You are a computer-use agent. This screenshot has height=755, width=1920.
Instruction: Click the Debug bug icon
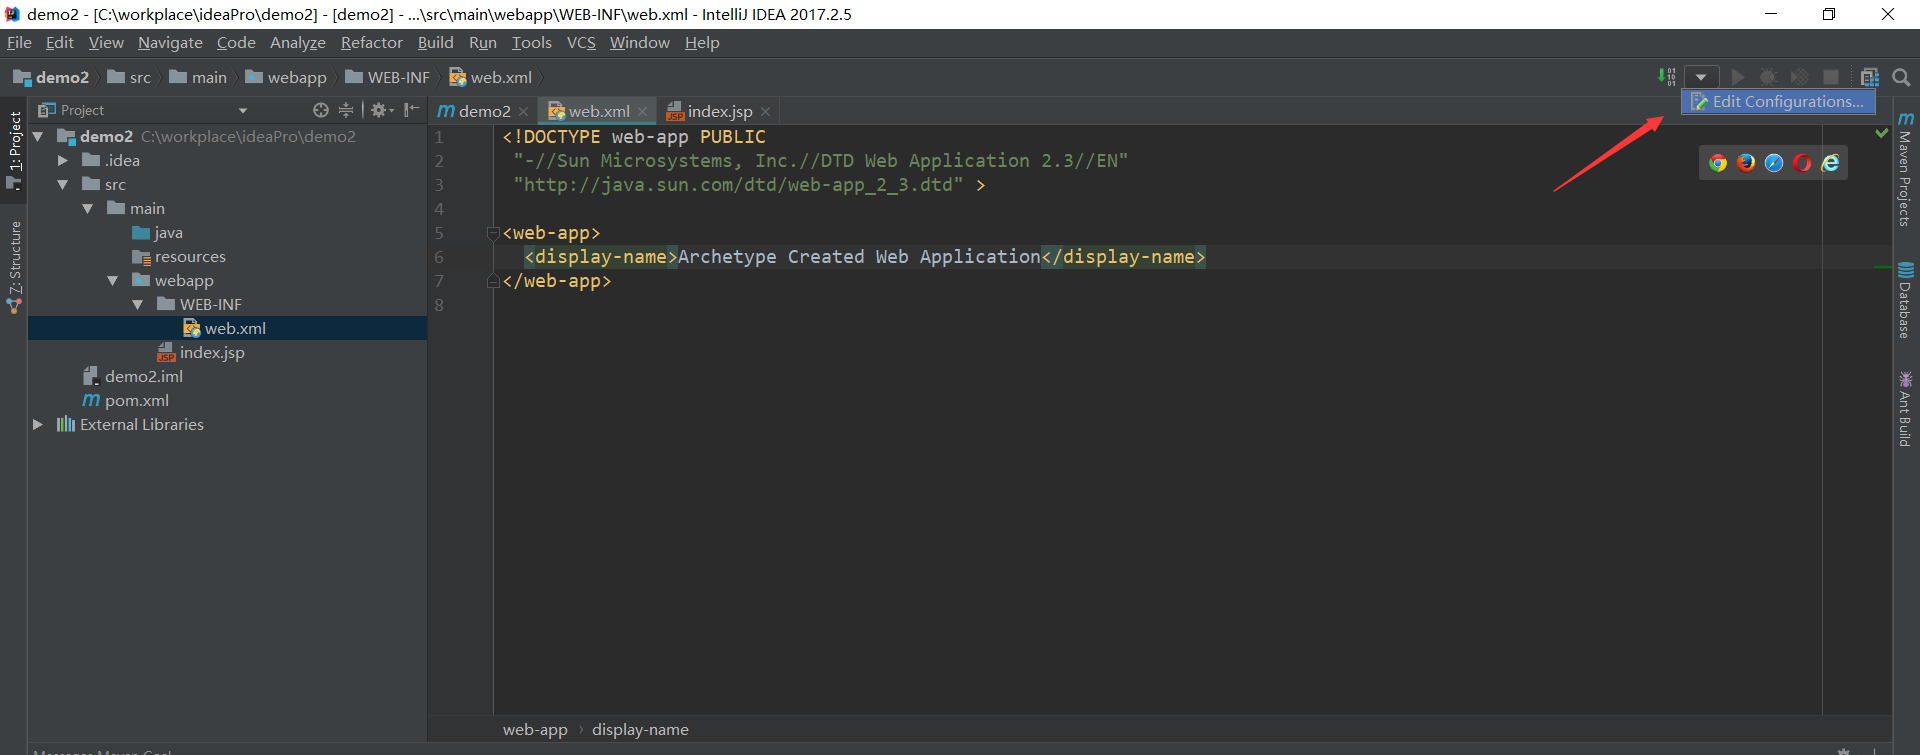[1768, 77]
